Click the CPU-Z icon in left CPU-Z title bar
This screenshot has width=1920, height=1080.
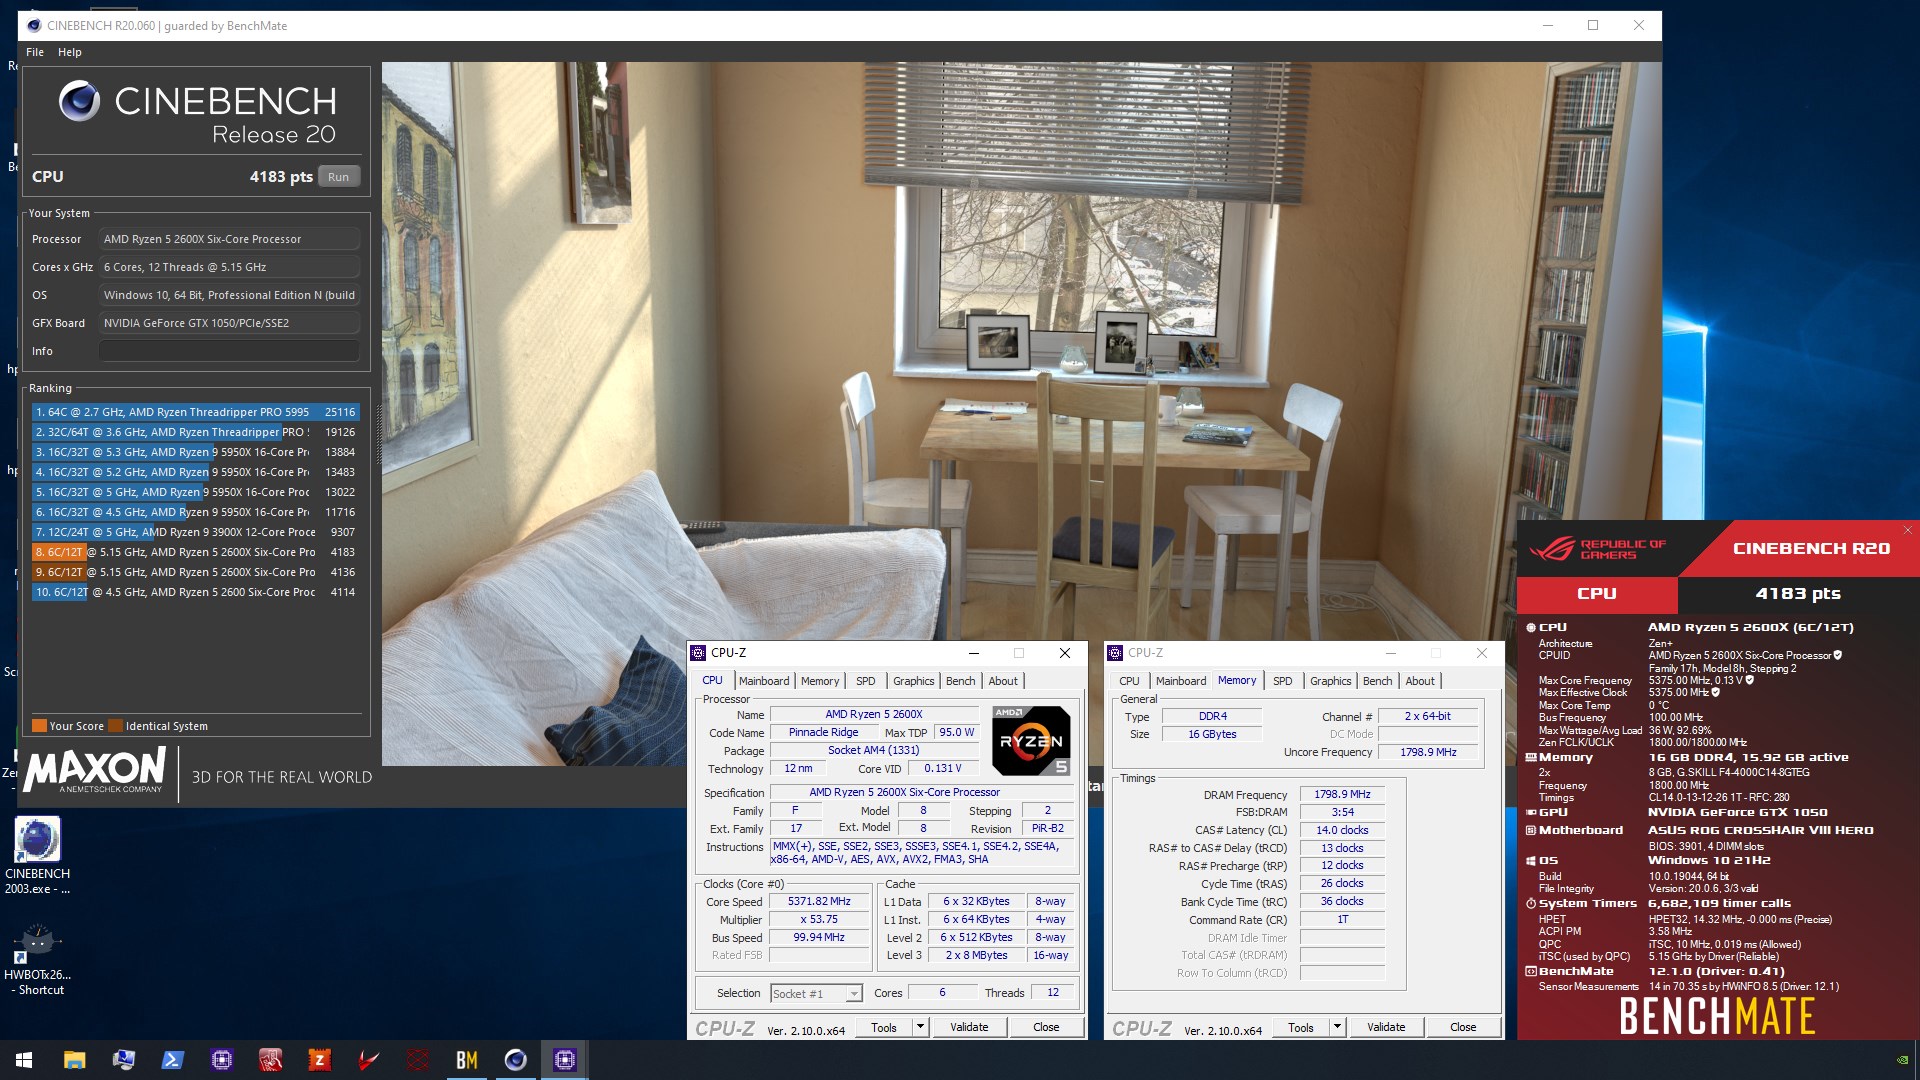pos(699,653)
